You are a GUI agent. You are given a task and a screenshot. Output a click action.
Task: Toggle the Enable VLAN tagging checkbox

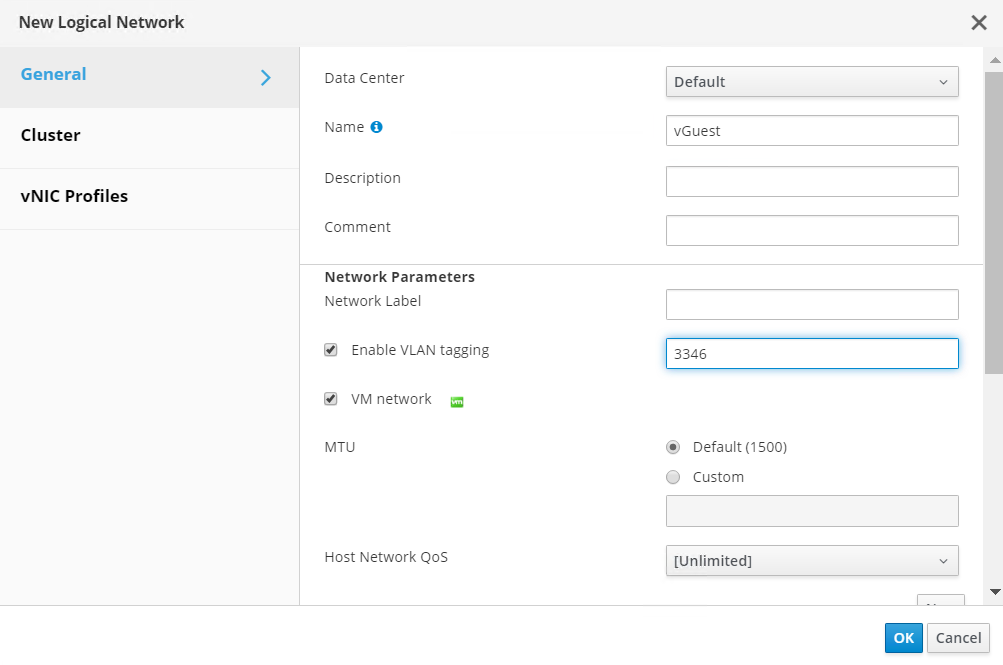(331, 350)
